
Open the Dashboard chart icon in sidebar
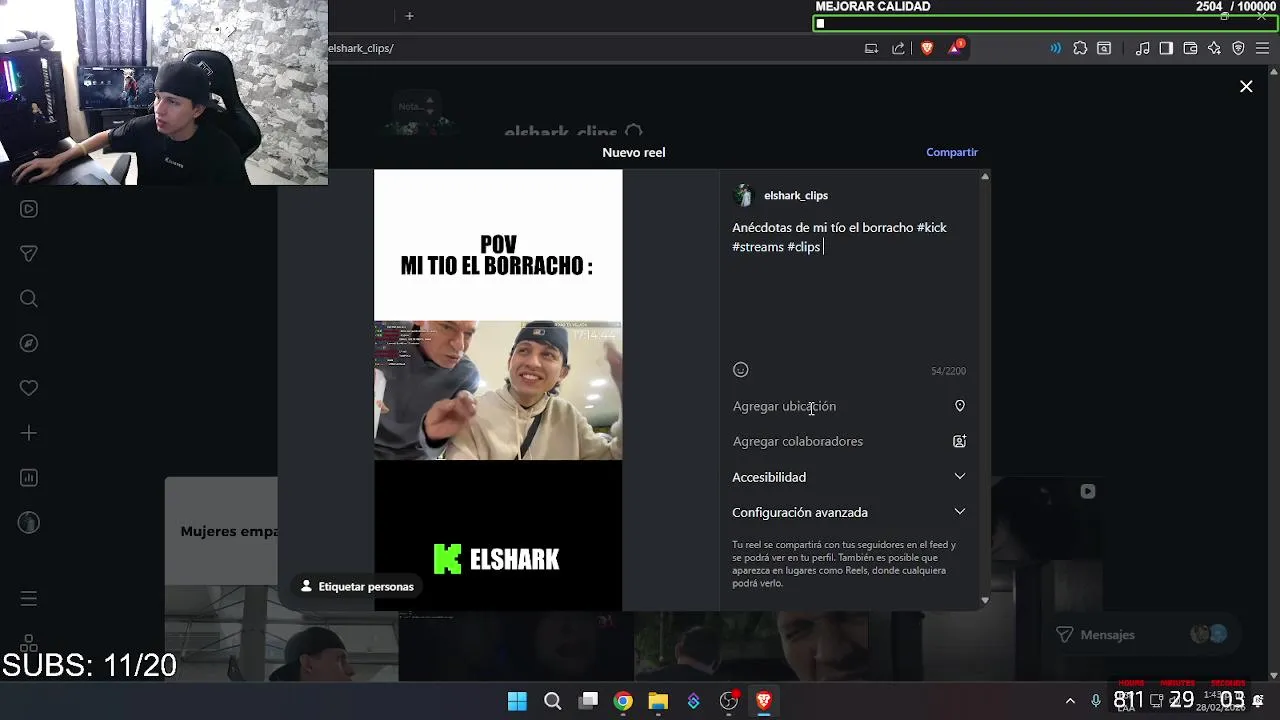[29, 478]
